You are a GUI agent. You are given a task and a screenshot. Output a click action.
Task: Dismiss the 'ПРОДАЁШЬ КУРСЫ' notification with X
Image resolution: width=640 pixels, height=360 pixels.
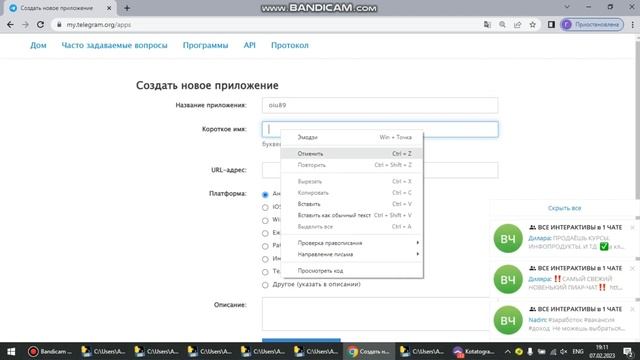(632, 227)
